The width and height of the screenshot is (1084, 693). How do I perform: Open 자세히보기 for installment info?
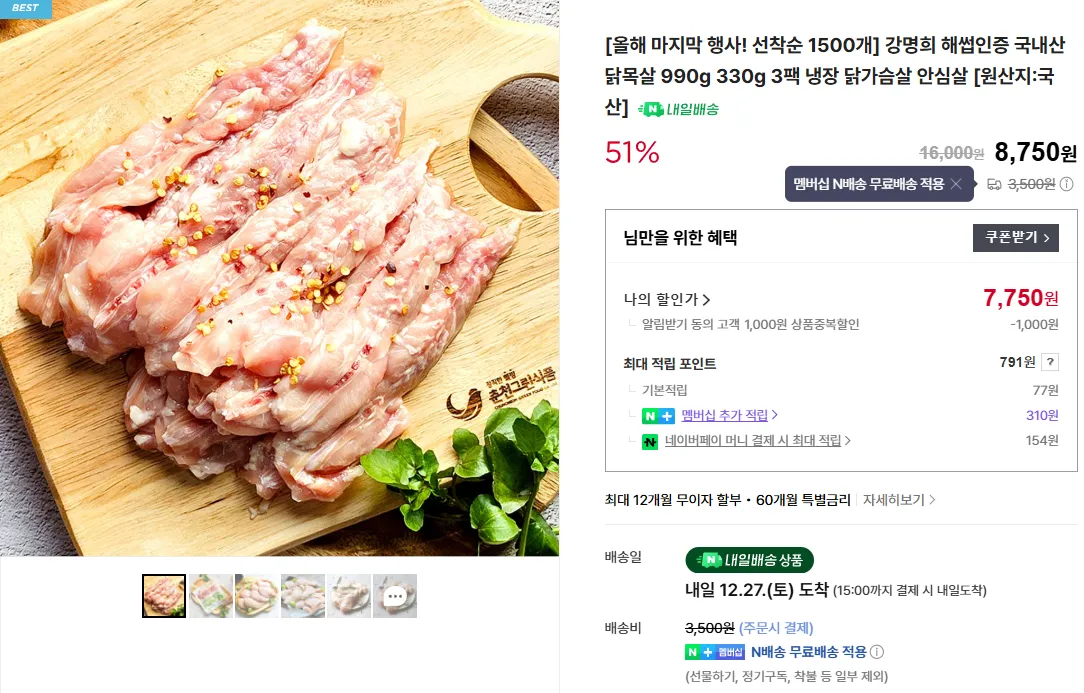click(x=899, y=499)
